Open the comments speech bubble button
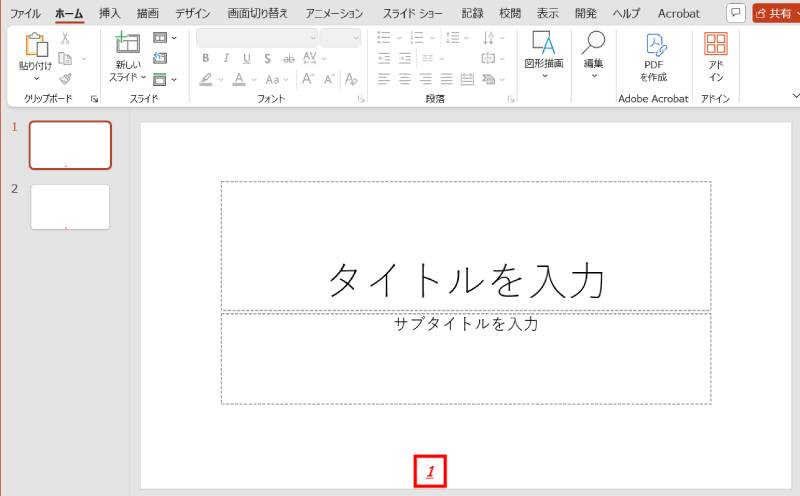Image resolution: width=800 pixels, height=496 pixels. (736, 13)
